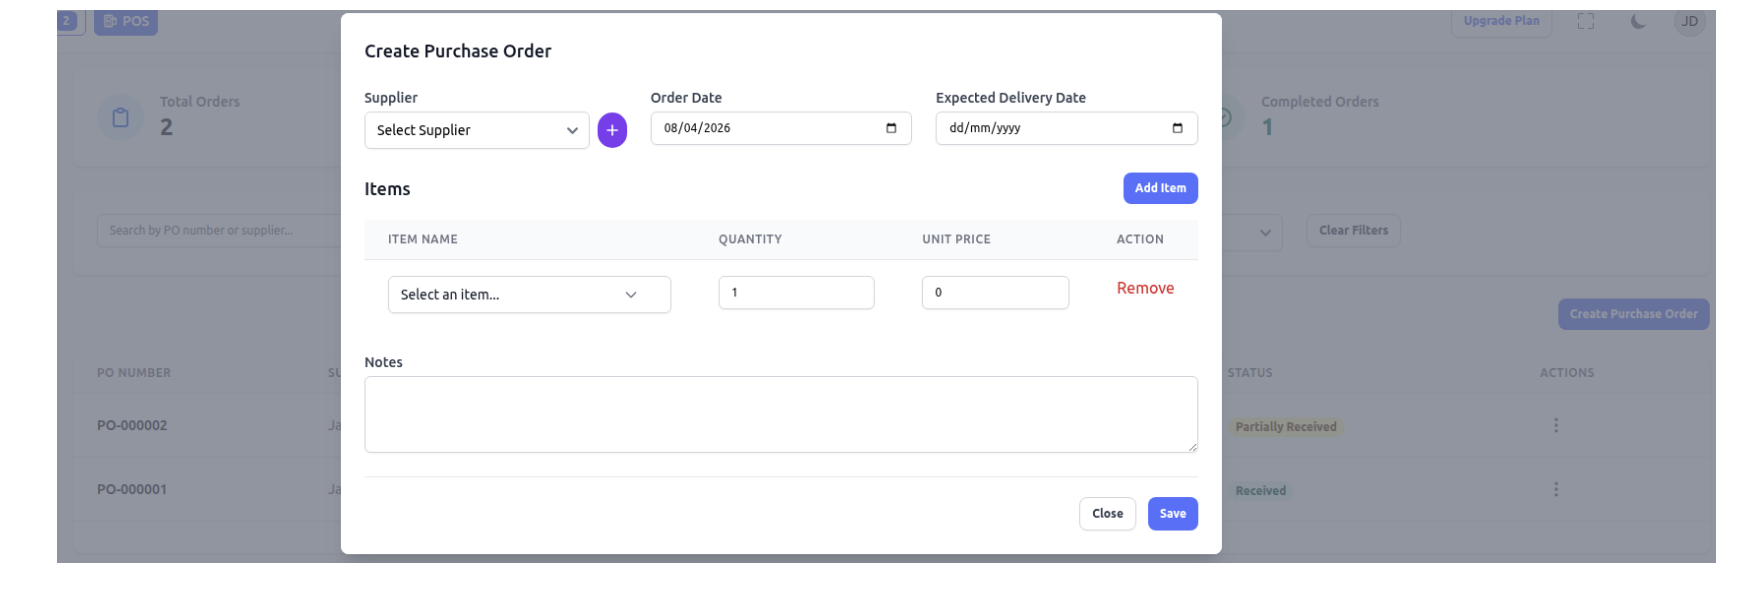Viewport: 1756px width, 590px height.
Task: Focus the Quantity input field
Action: (796, 293)
